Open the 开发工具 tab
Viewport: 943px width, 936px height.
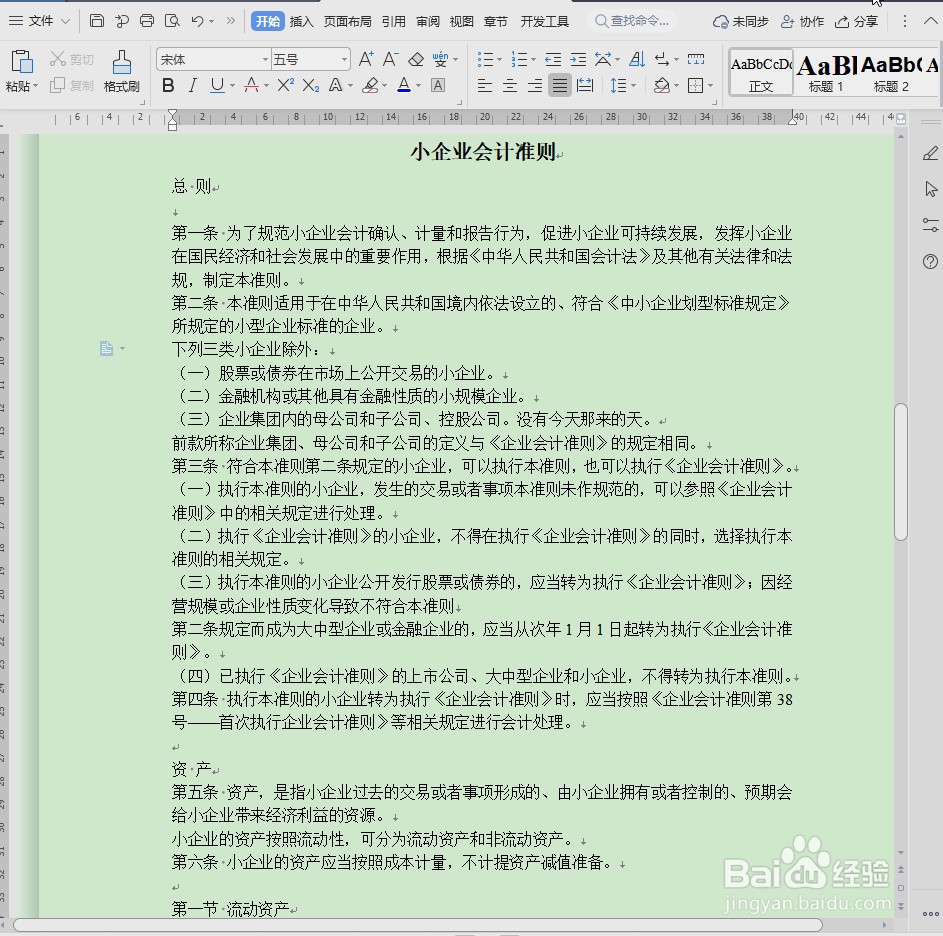[544, 22]
